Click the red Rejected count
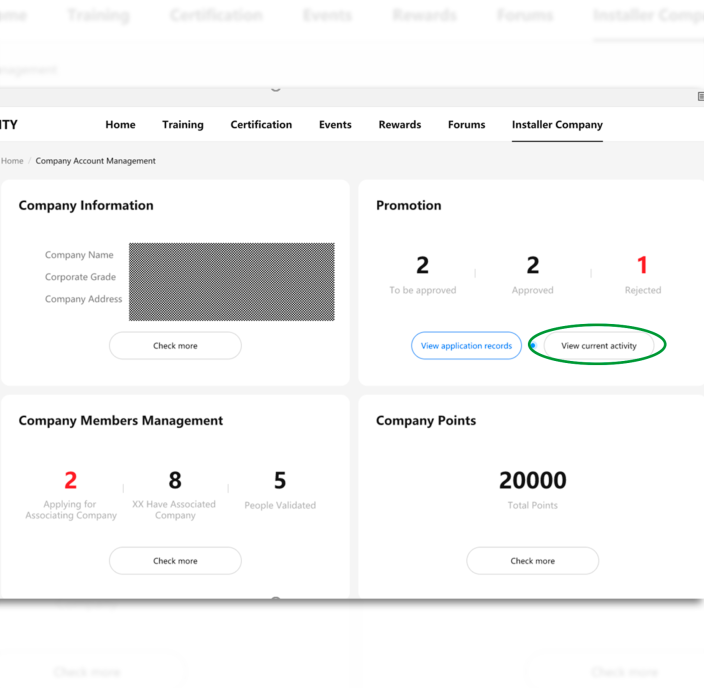The width and height of the screenshot is (704, 688). click(642, 265)
